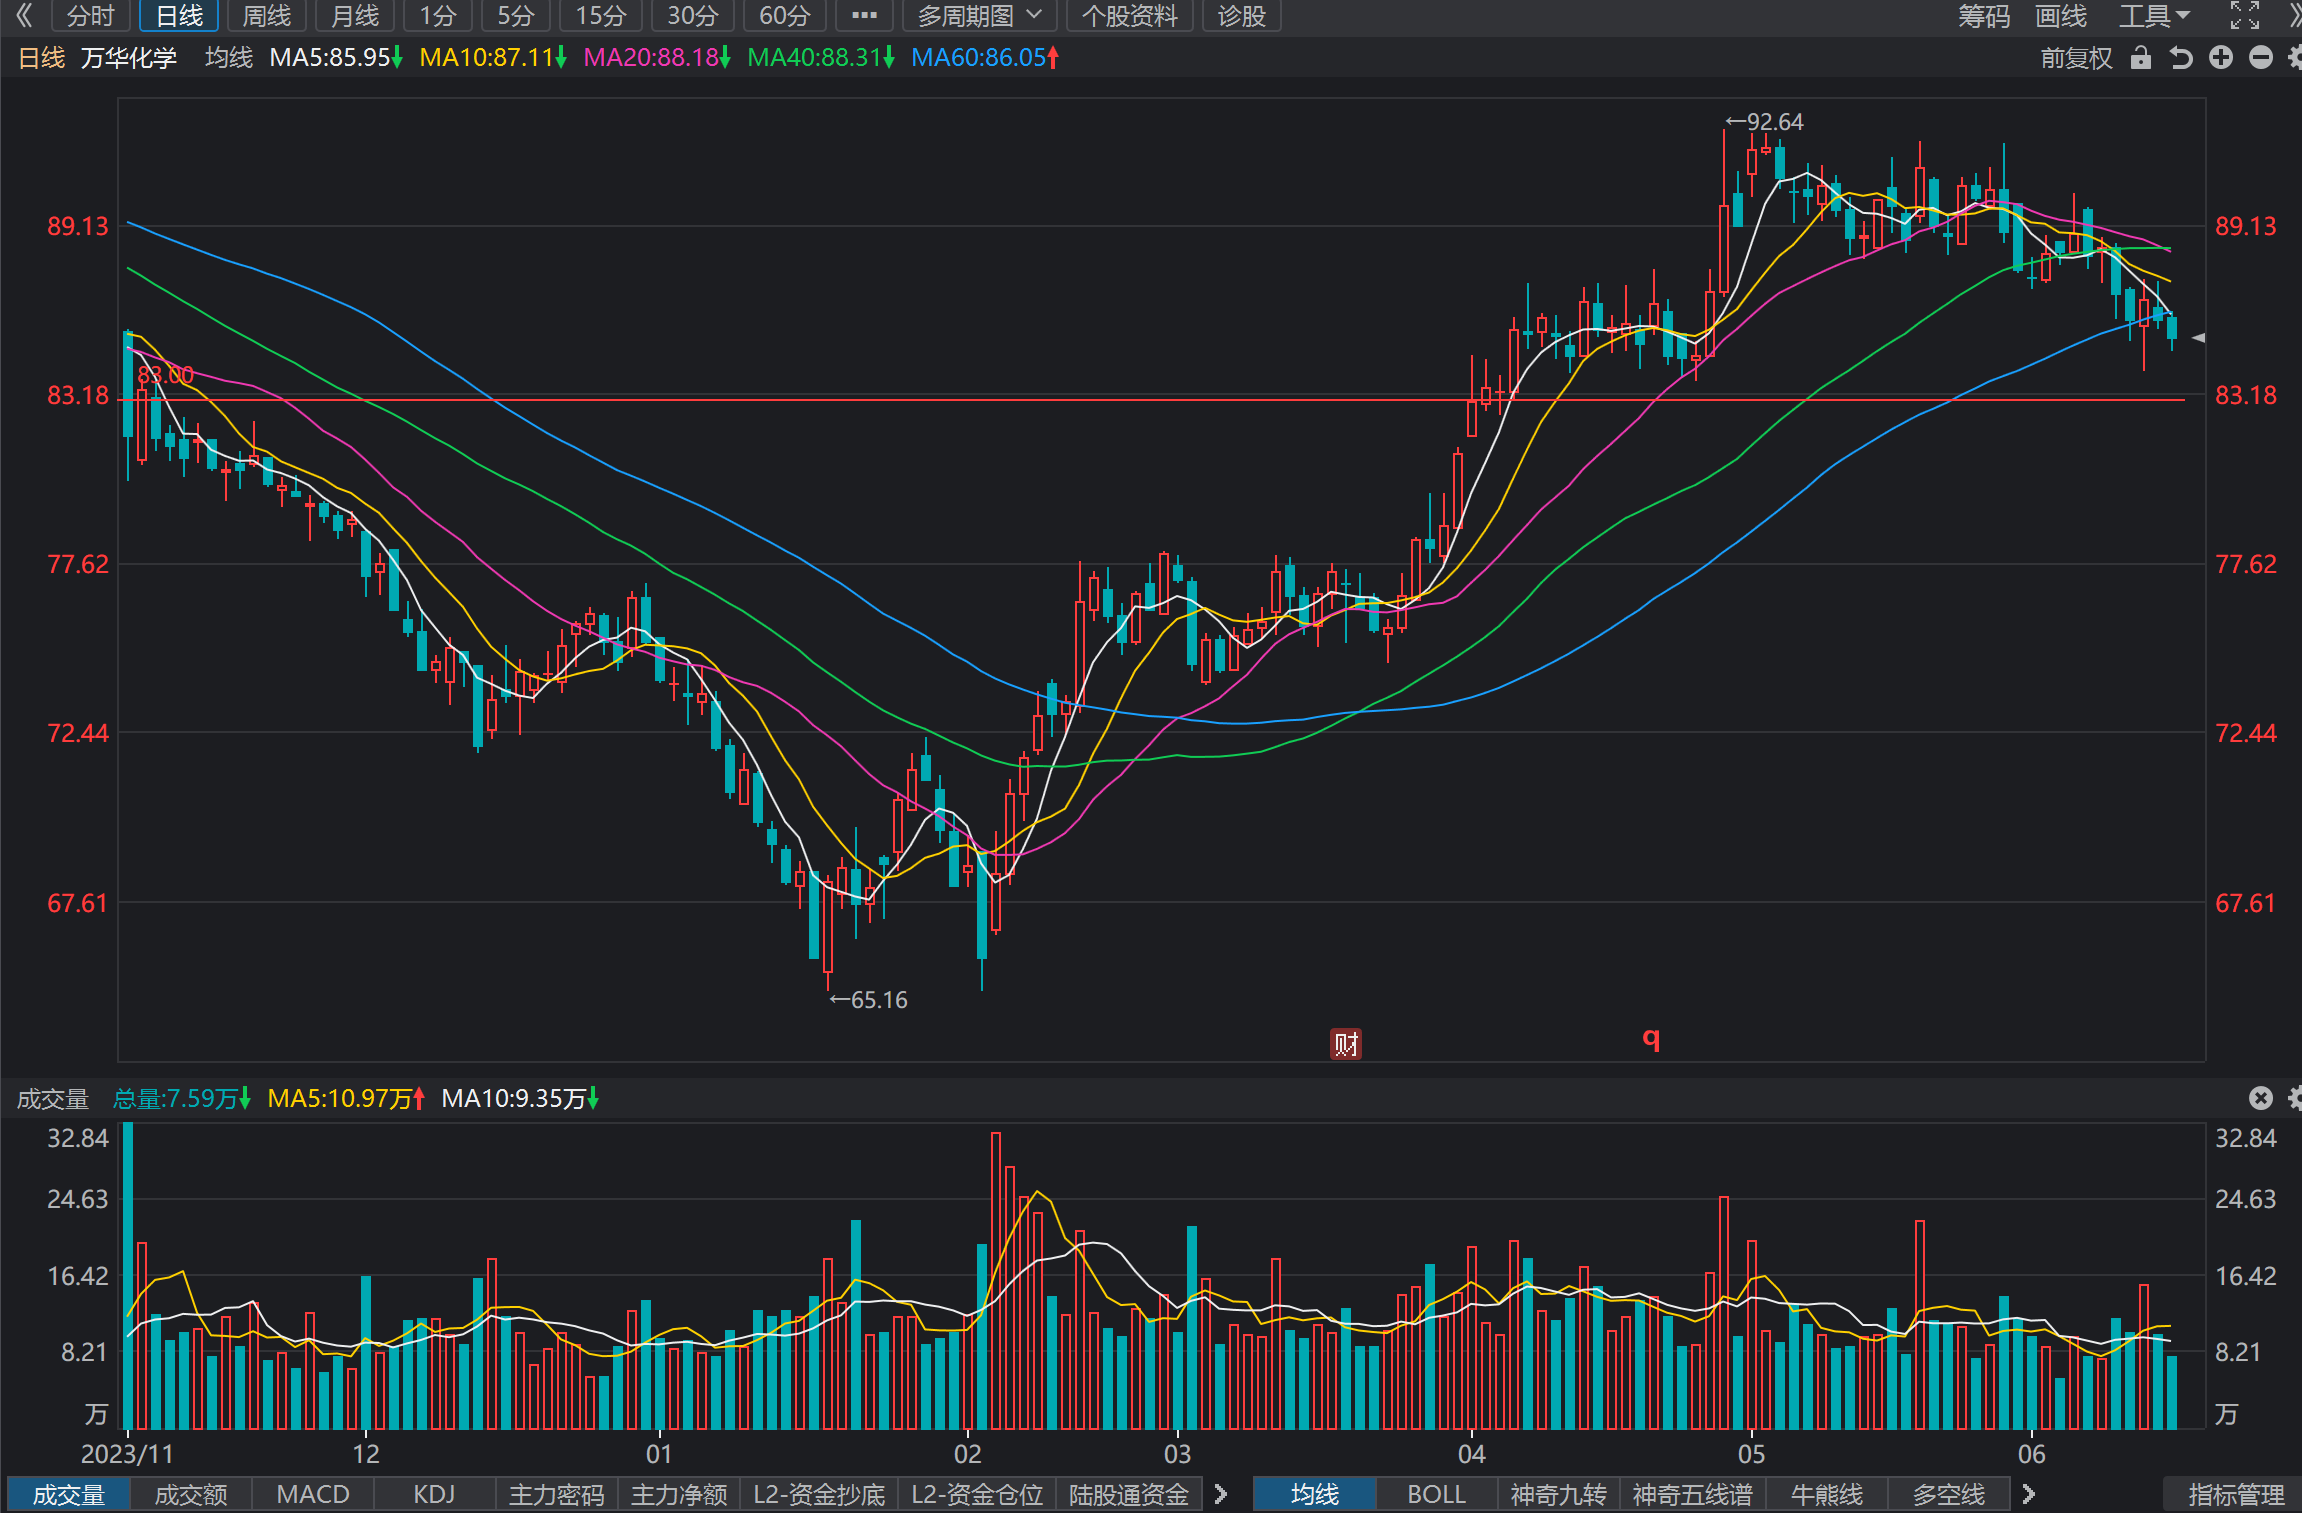Click the red q marker on chart
Viewport: 2302px width, 1513px height.
(x=1651, y=1038)
